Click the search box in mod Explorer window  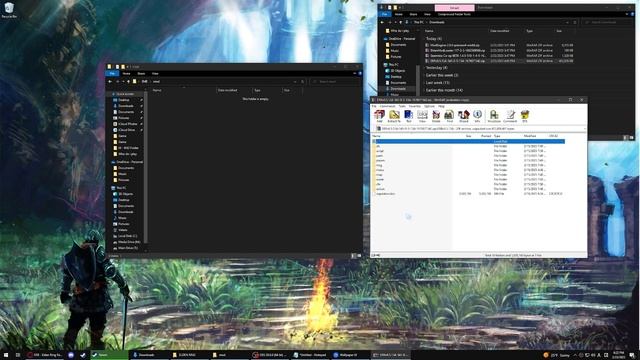(x=335, y=82)
